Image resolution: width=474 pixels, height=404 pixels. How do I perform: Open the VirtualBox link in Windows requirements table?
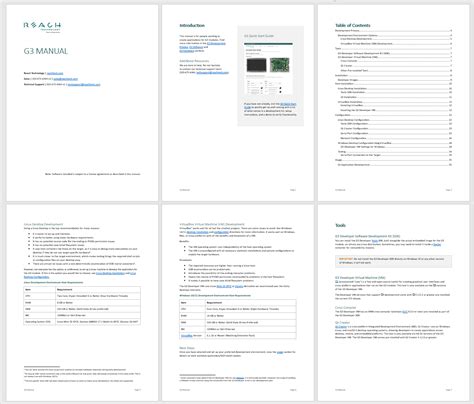[x=187, y=336]
